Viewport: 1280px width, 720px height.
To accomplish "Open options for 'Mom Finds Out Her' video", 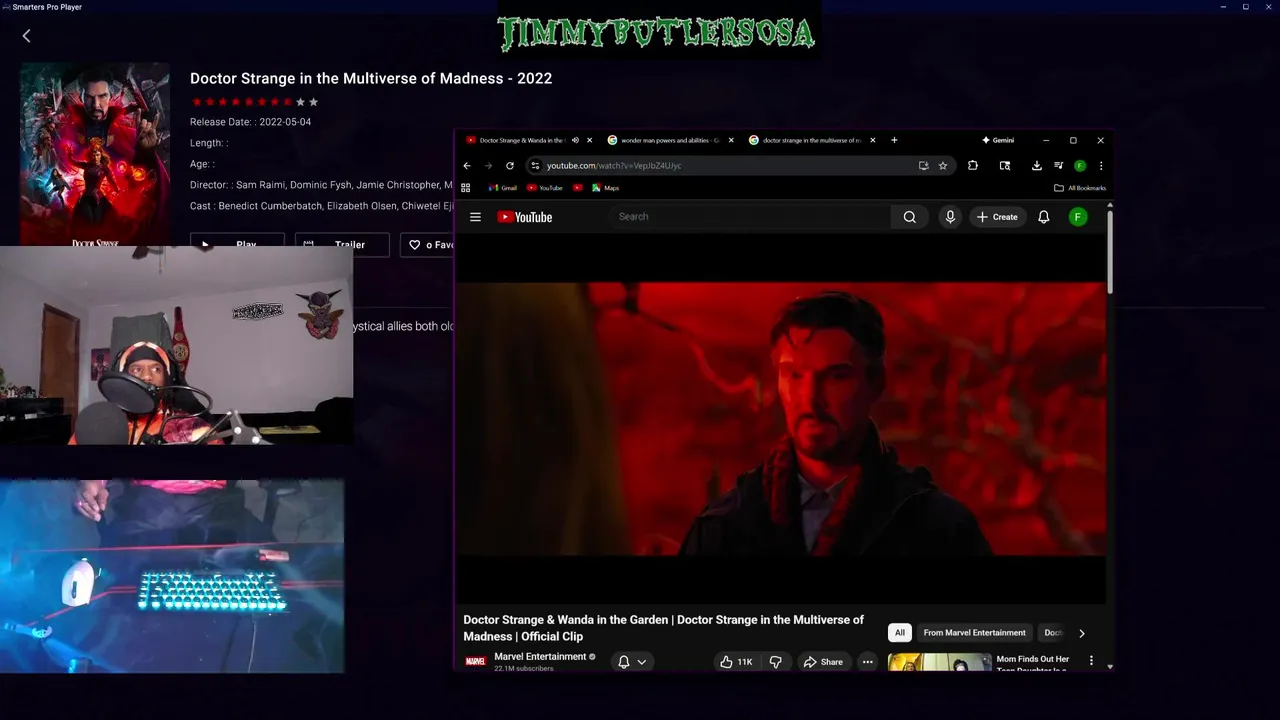I will (x=1091, y=661).
